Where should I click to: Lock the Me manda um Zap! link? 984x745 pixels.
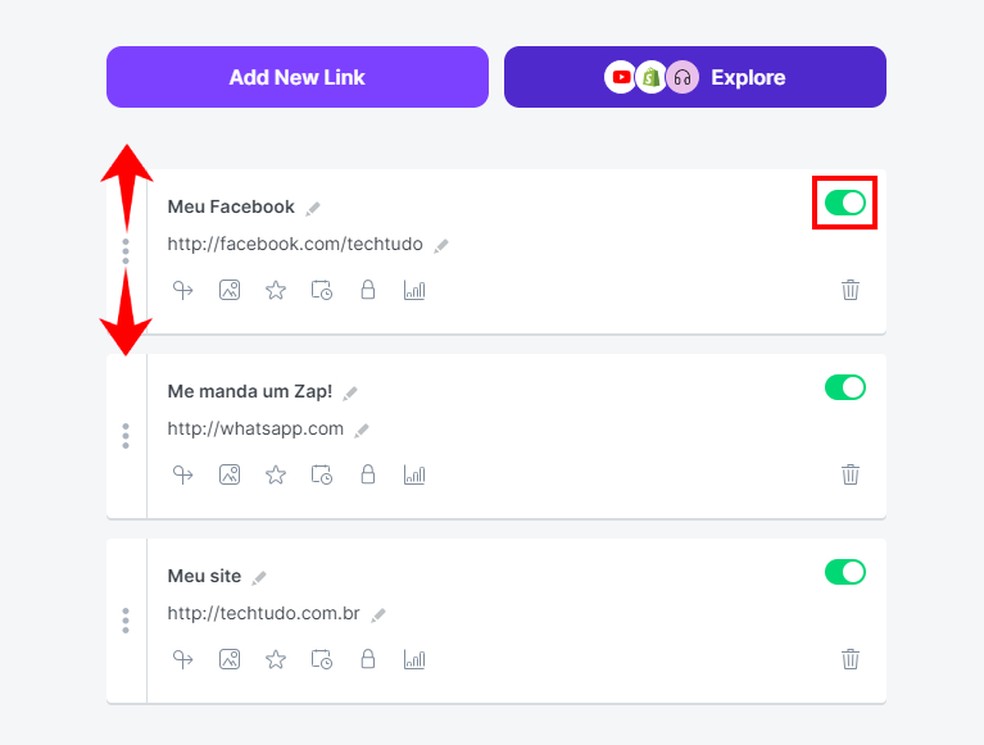pyautogui.click(x=367, y=474)
